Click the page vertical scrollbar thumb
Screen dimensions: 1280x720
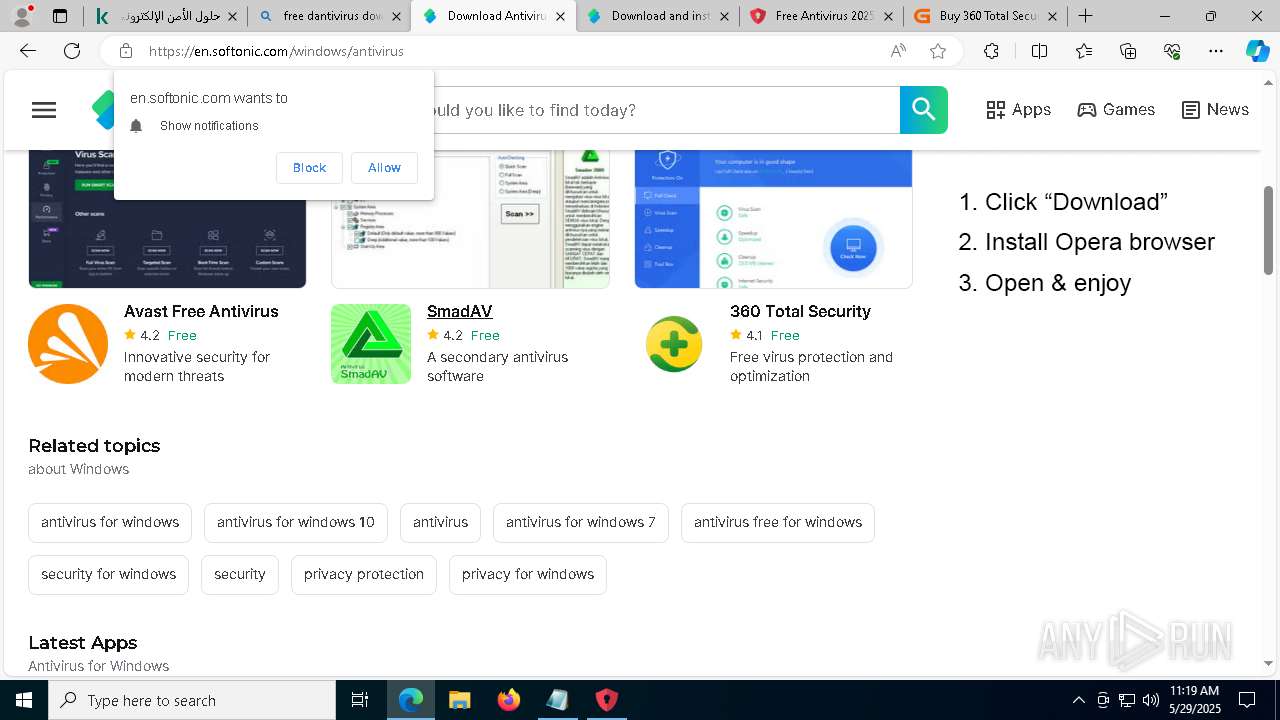coord(1269,230)
